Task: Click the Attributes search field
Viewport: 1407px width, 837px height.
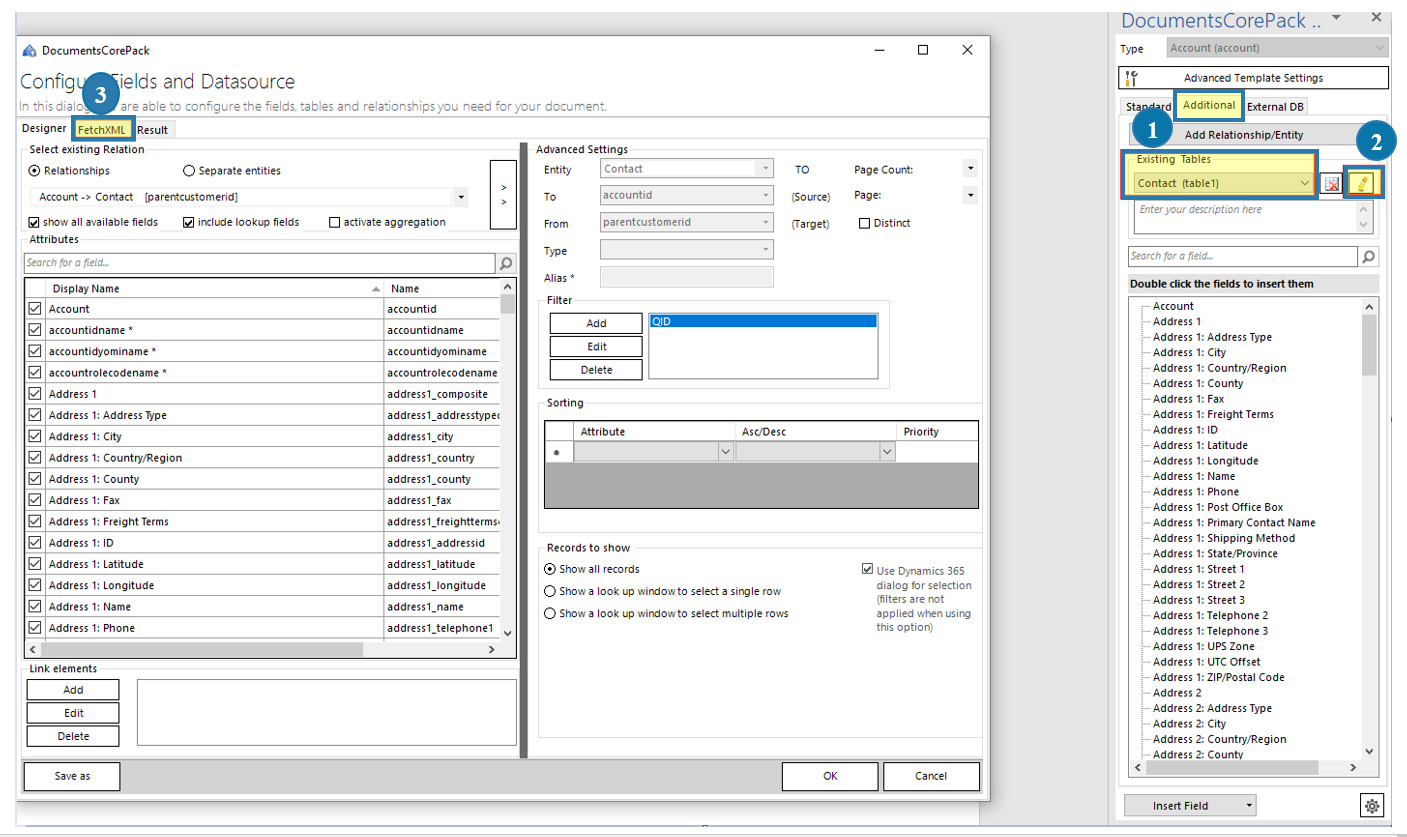Action: pyautogui.click(x=260, y=263)
